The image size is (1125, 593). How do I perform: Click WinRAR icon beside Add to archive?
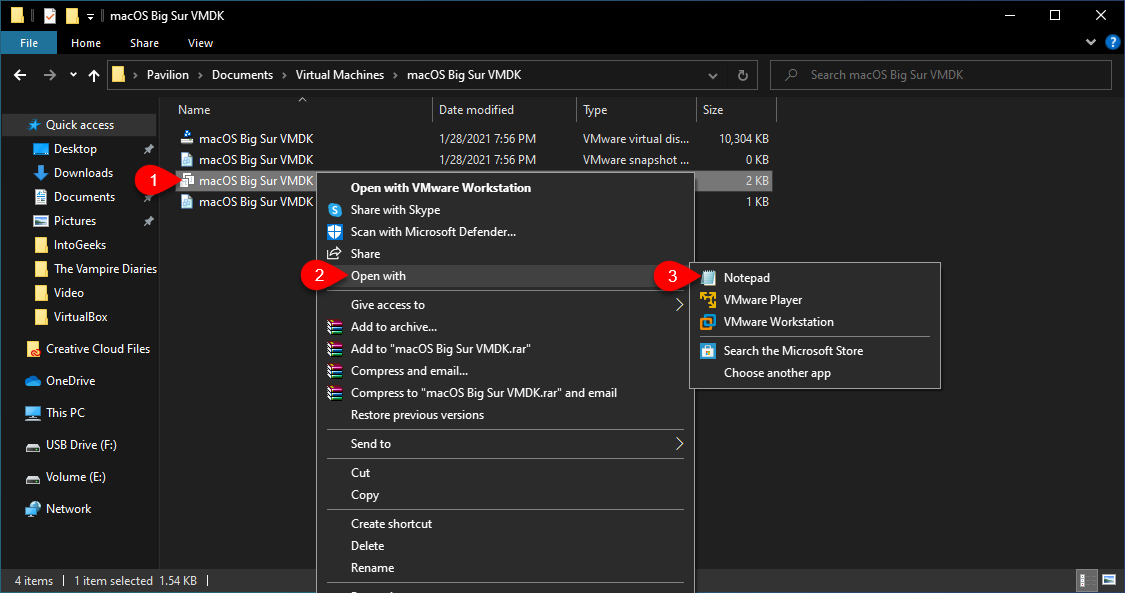point(334,327)
